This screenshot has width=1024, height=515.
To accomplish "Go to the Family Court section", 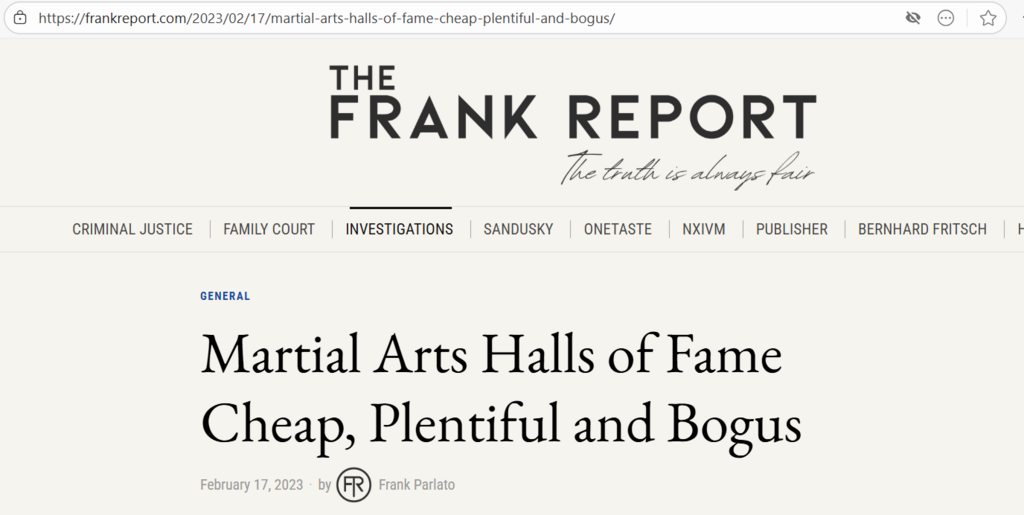I will point(269,229).
